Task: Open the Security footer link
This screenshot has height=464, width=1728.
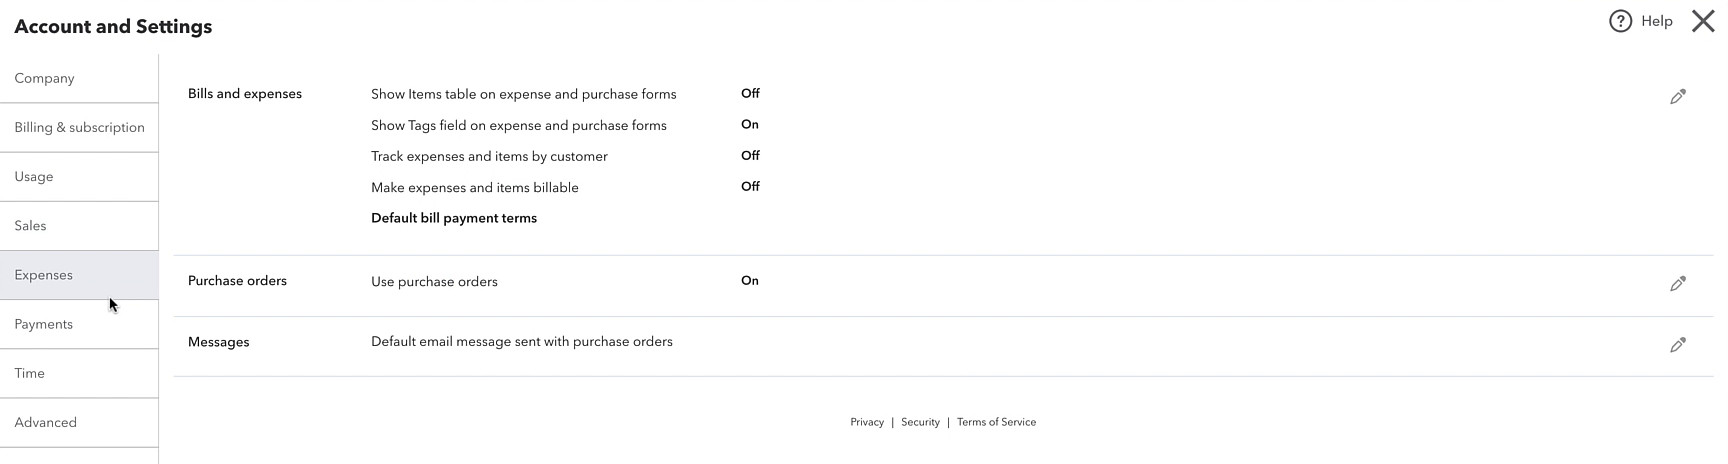Action: click(x=920, y=422)
